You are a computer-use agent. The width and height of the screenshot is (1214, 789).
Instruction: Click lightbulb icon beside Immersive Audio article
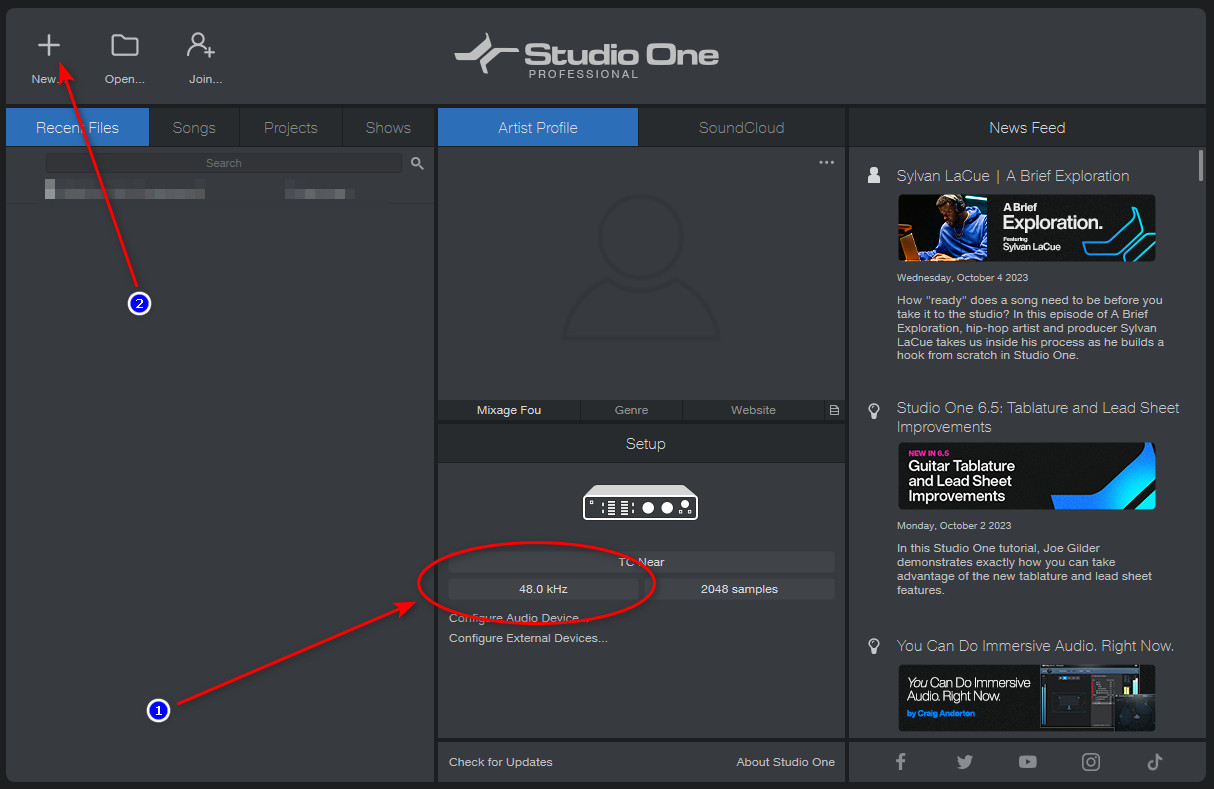pyautogui.click(x=874, y=646)
